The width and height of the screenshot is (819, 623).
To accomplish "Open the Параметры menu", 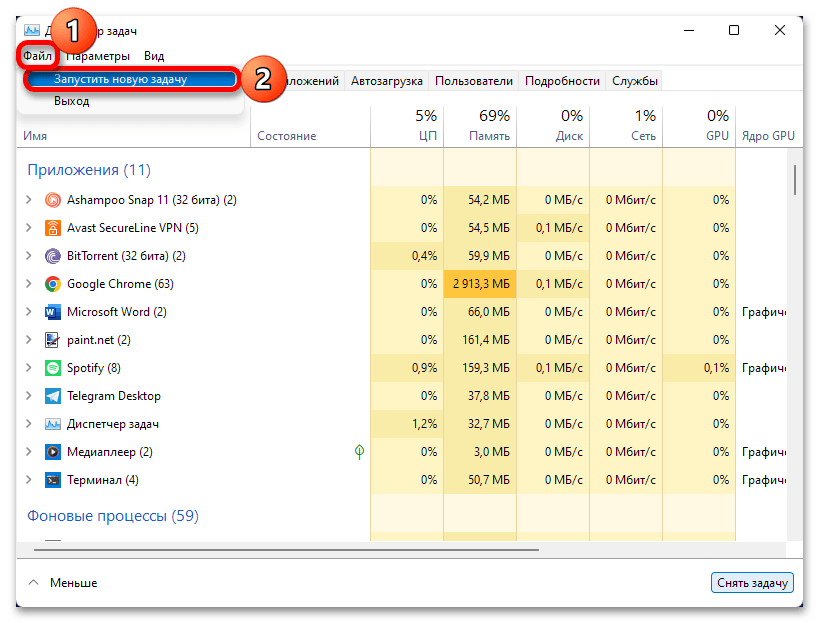I will click(x=98, y=56).
